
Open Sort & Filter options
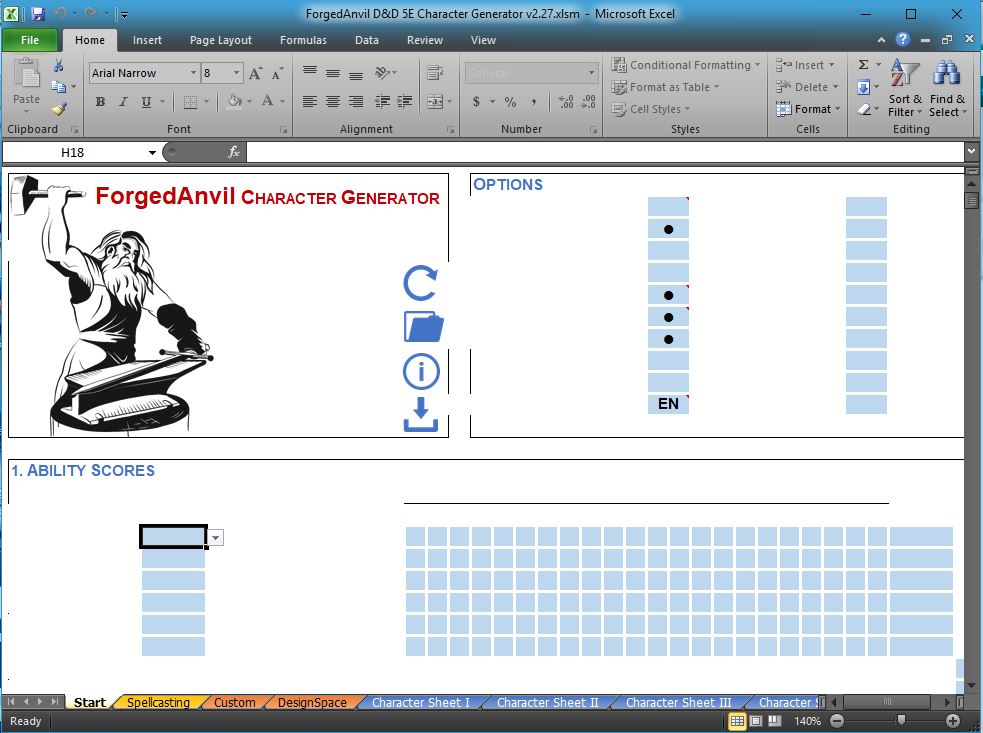[905, 88]
